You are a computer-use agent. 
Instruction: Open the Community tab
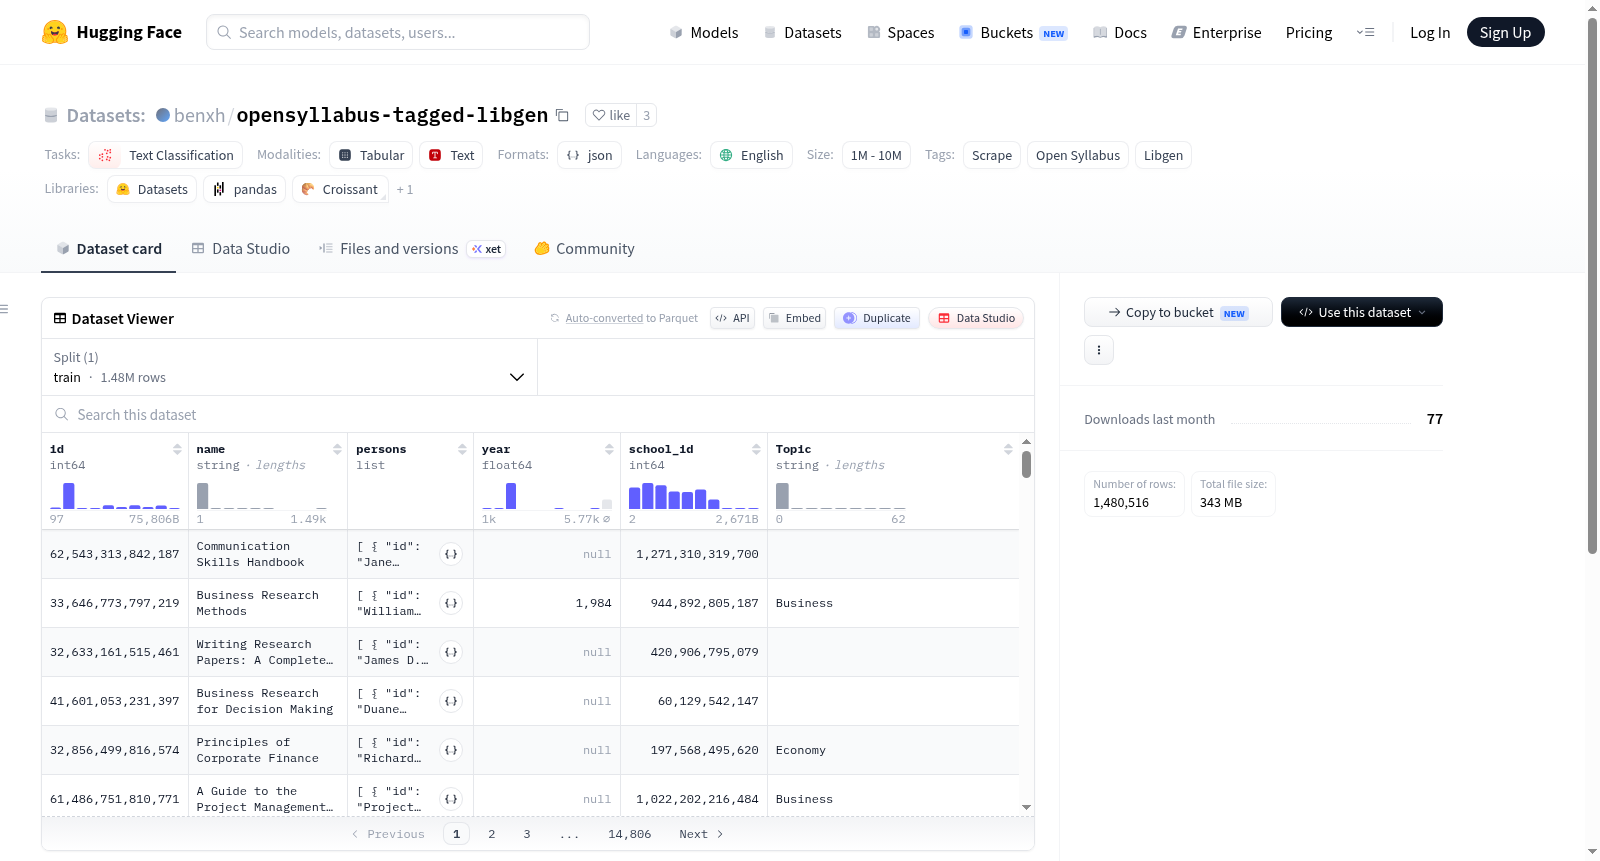pyautogui.click(x=585, y=249)
